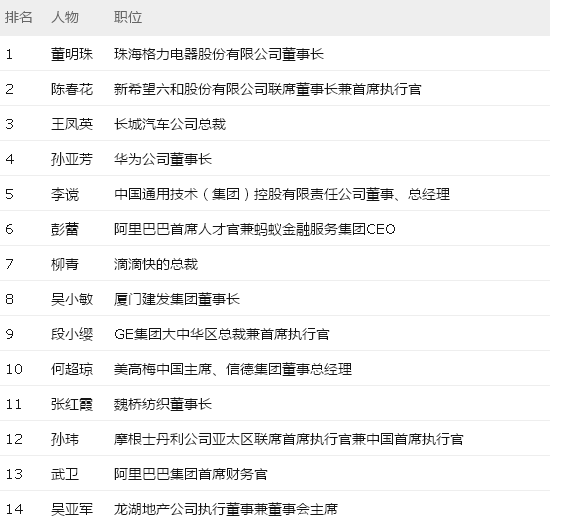Click the 魏桥纺织董事长 cell
Image resolution: width=567 pixels, height=523 pixels.
coord(163,404)
